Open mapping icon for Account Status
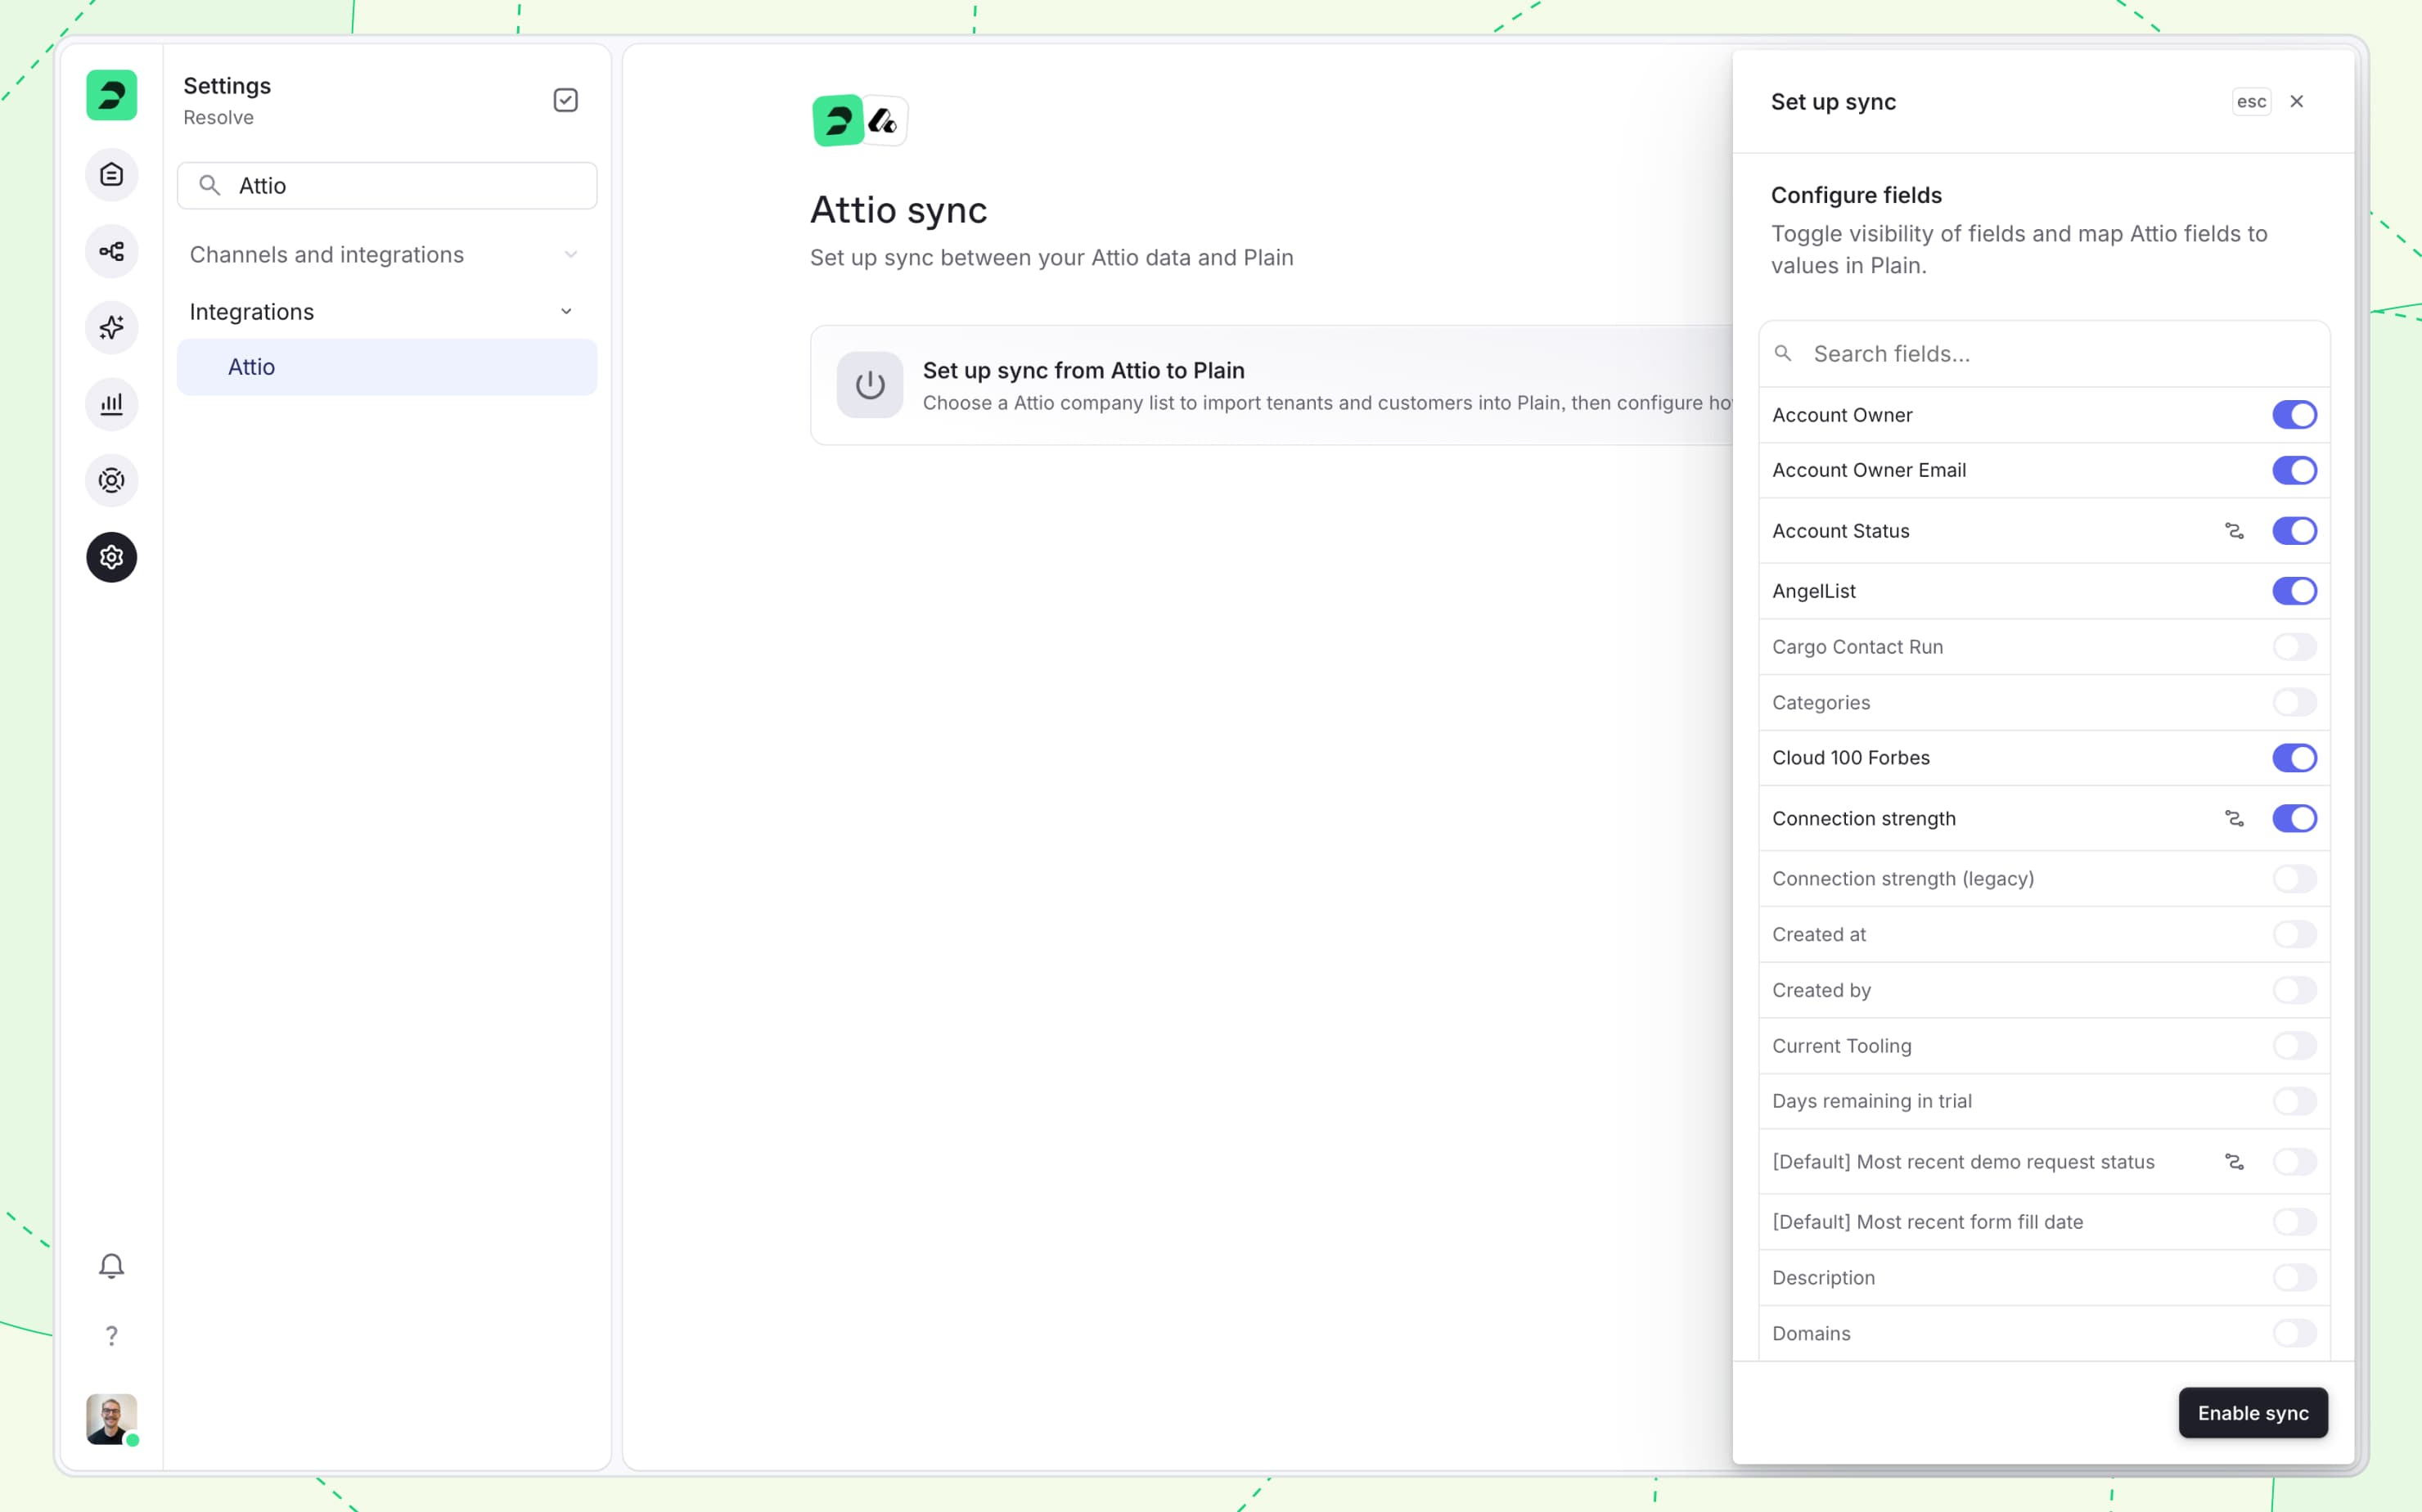Image resolution: width=2422 pixels, height=1512 pixels. tap(2234, 531)
